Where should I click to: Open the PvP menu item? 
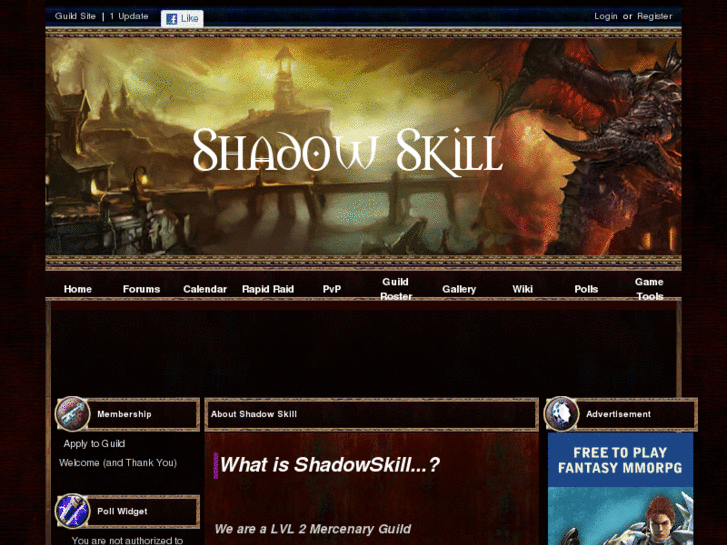(x=332, y=289)
